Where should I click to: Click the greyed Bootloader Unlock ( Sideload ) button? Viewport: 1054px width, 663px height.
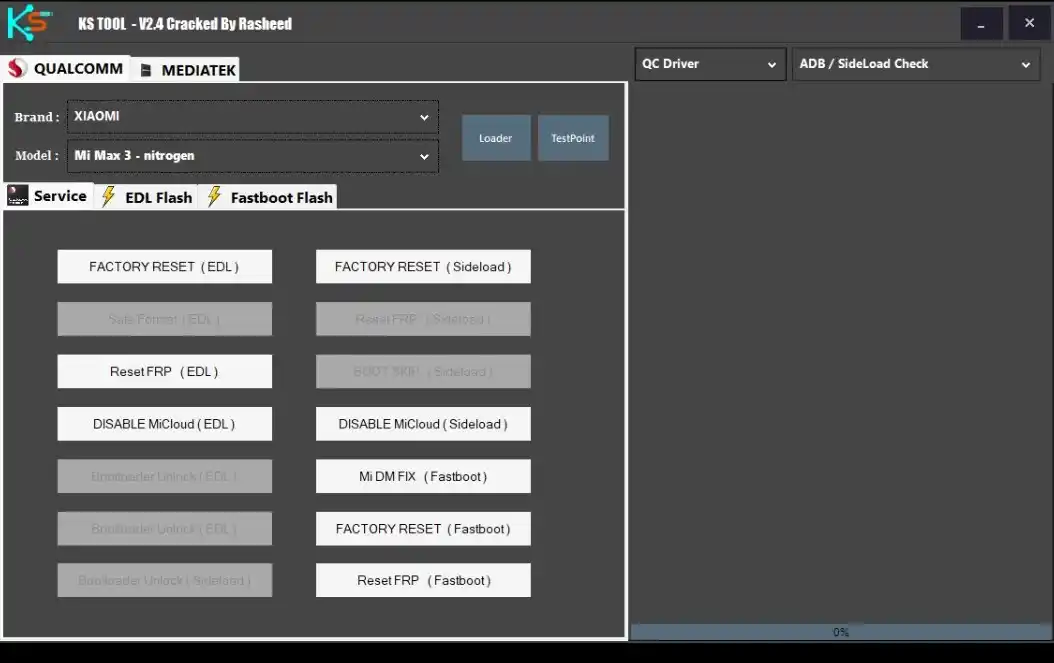(x=165, y=580)
